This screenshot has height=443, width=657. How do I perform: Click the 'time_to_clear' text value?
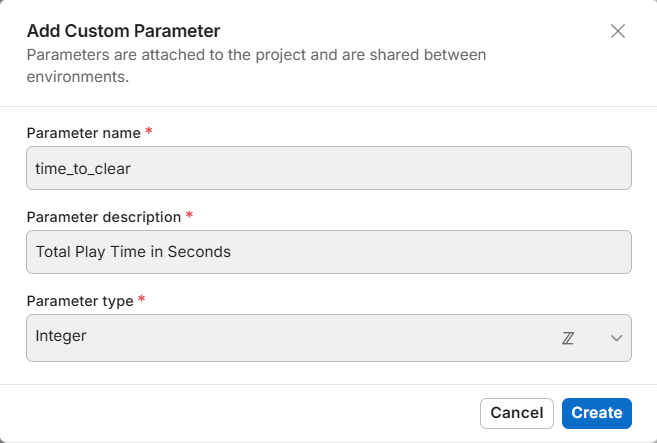point(83,168)
